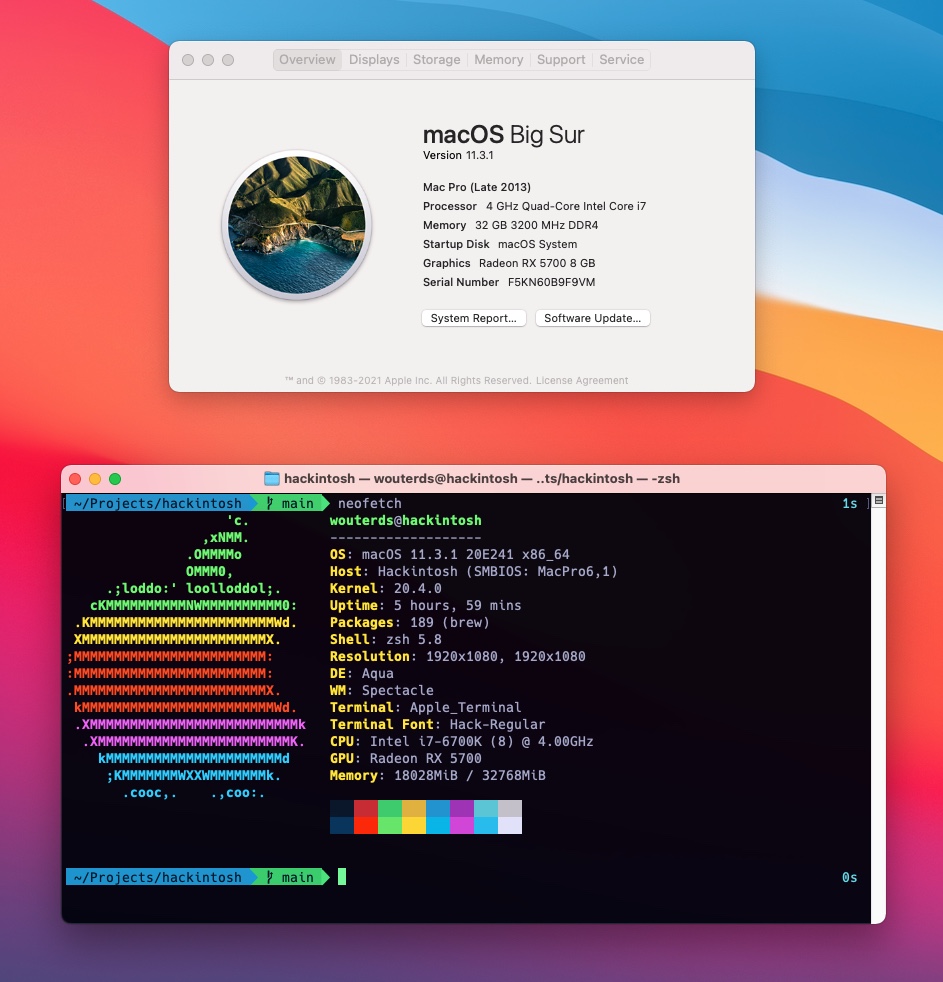
Task: Open the Storage tab
Action: (x=436, y=59)
